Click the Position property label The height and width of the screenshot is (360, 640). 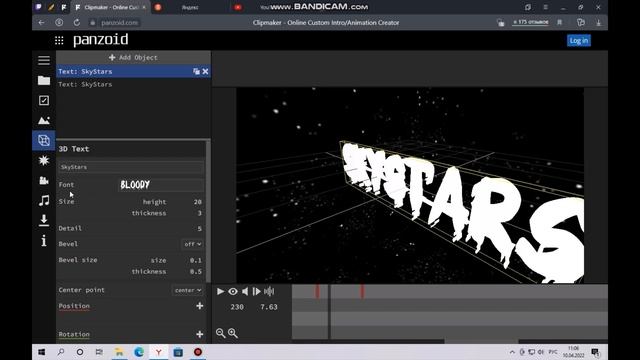coord(74,306)
